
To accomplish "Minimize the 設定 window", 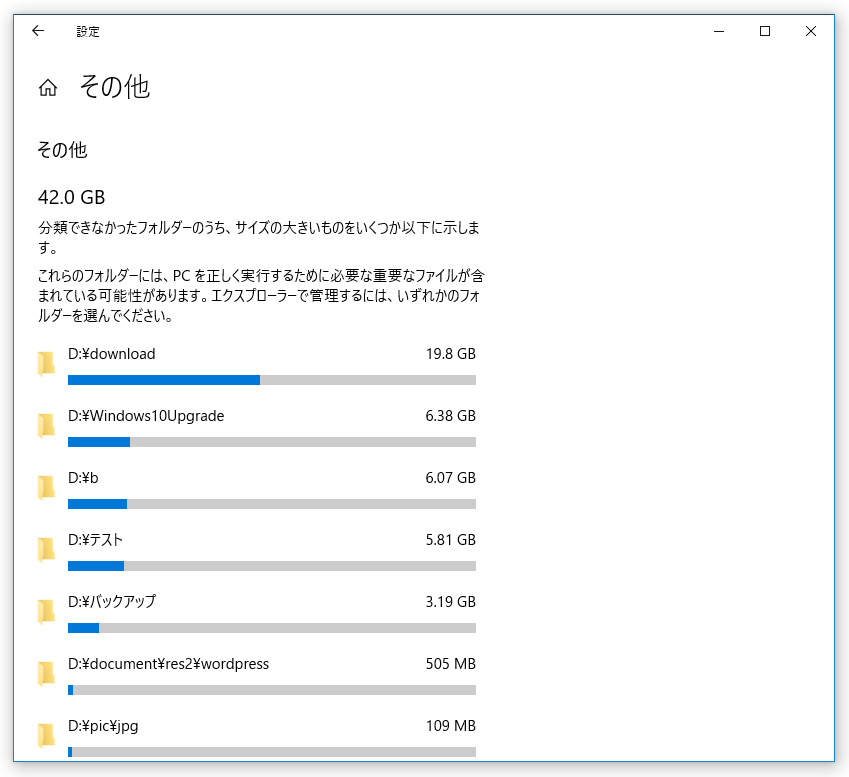I will [x=719, y=31].
